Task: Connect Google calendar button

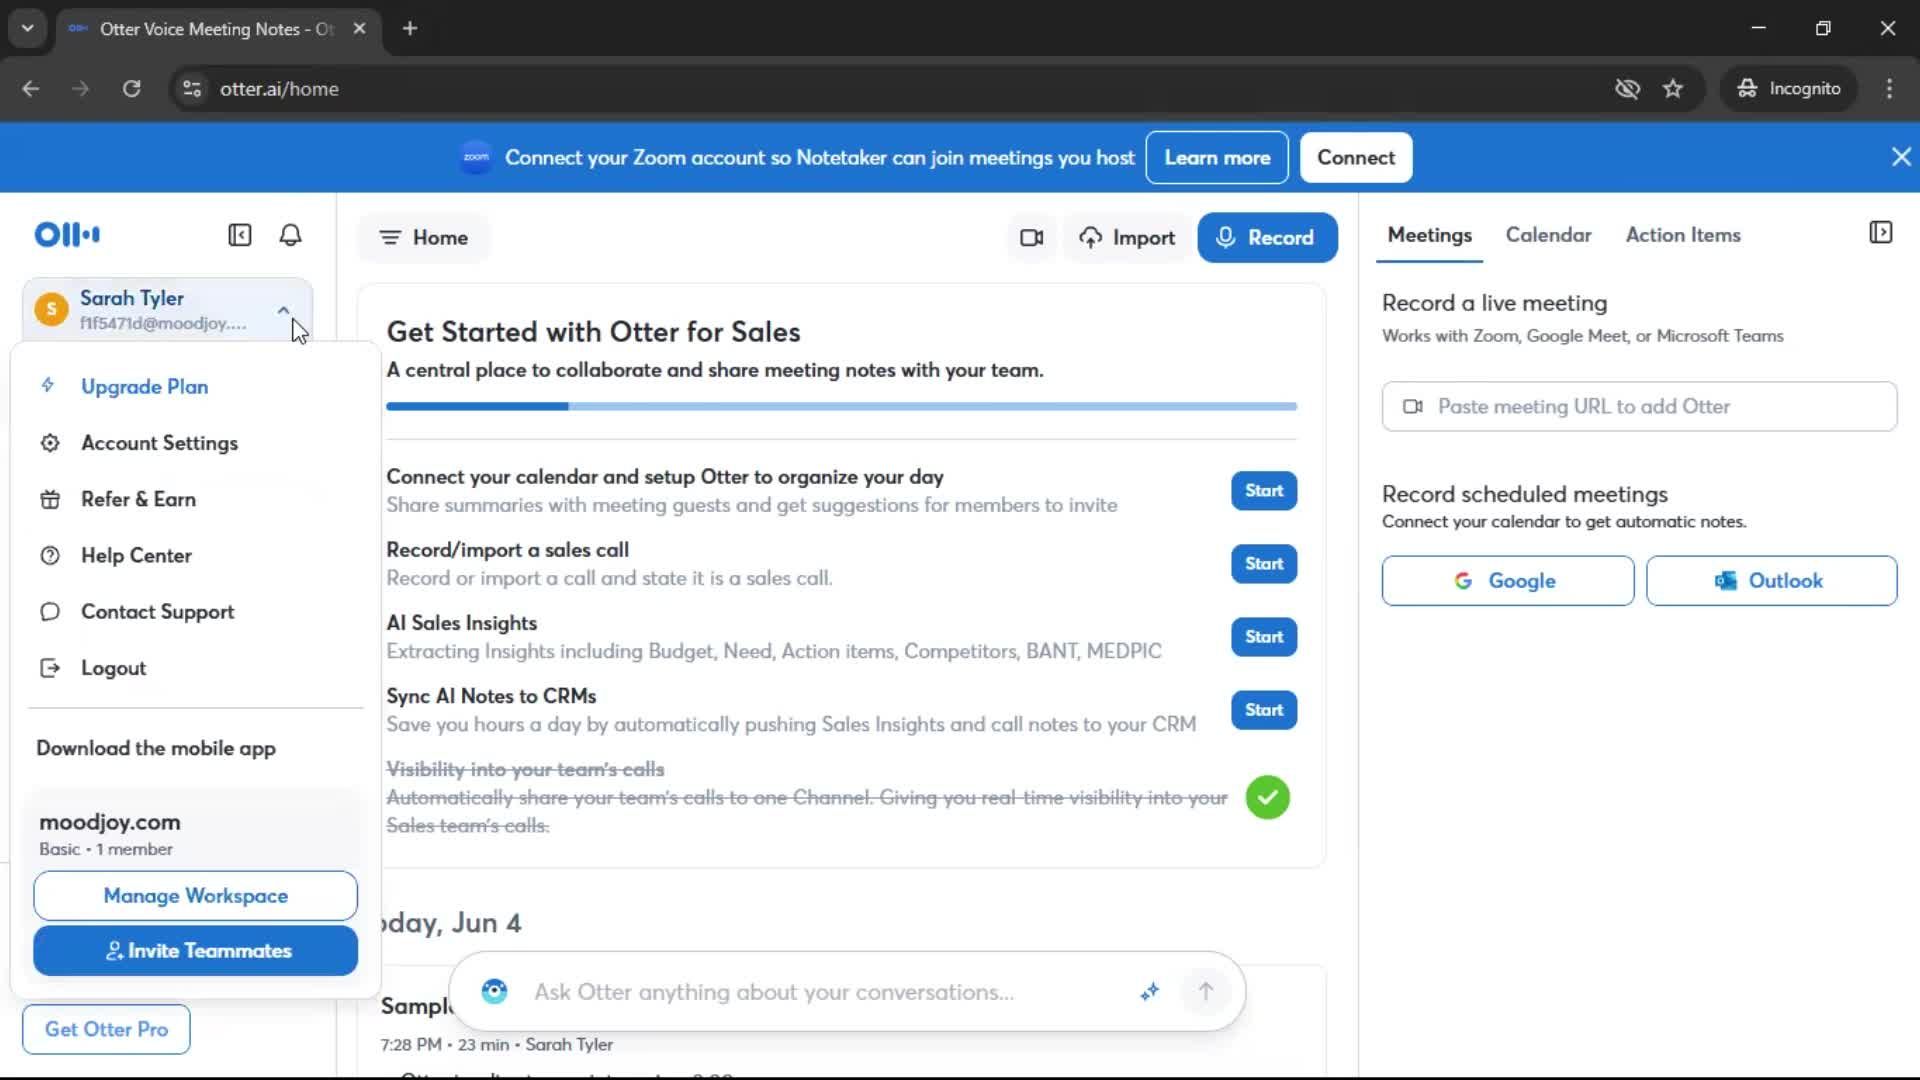Action: (1507, 581)
